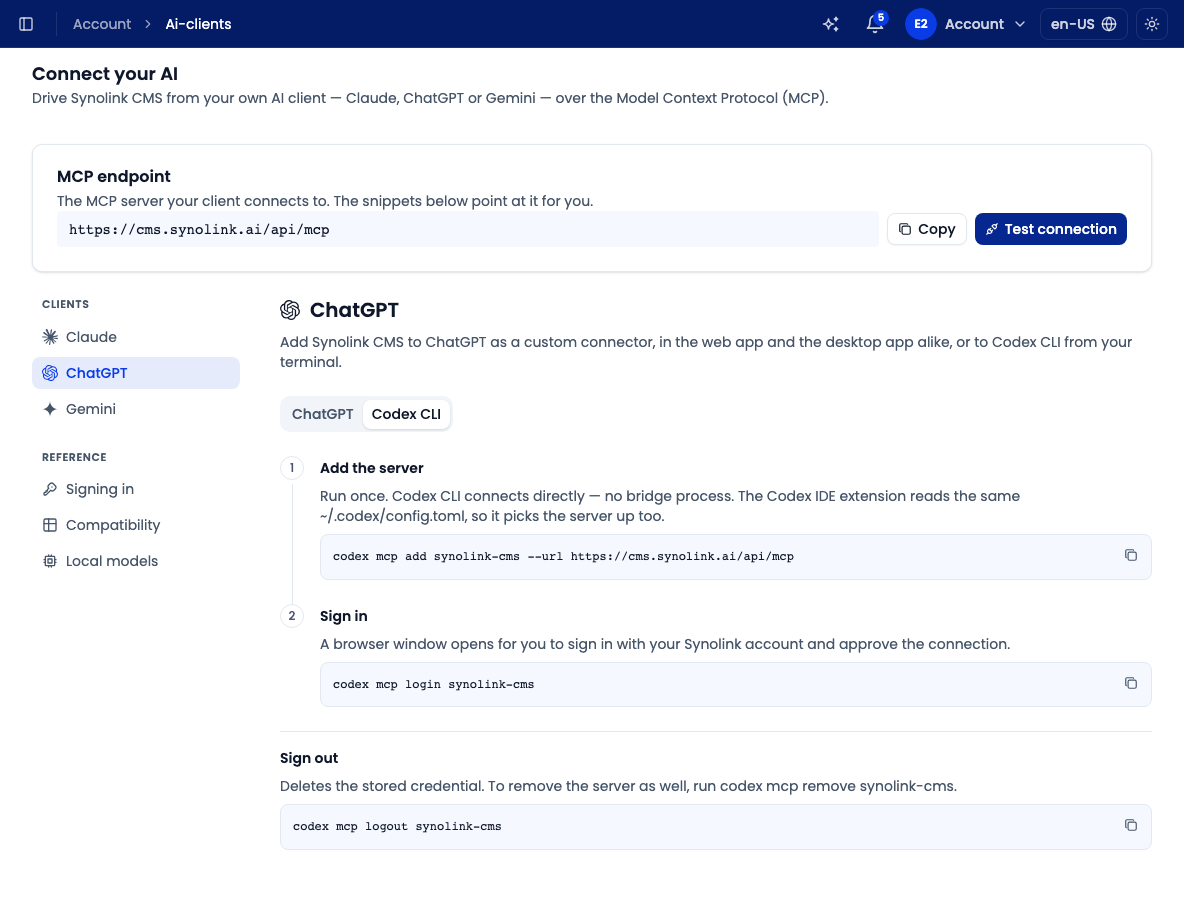Toggle the light/dark theme sun icon

pyautogui.click(x=1152, y=24)
